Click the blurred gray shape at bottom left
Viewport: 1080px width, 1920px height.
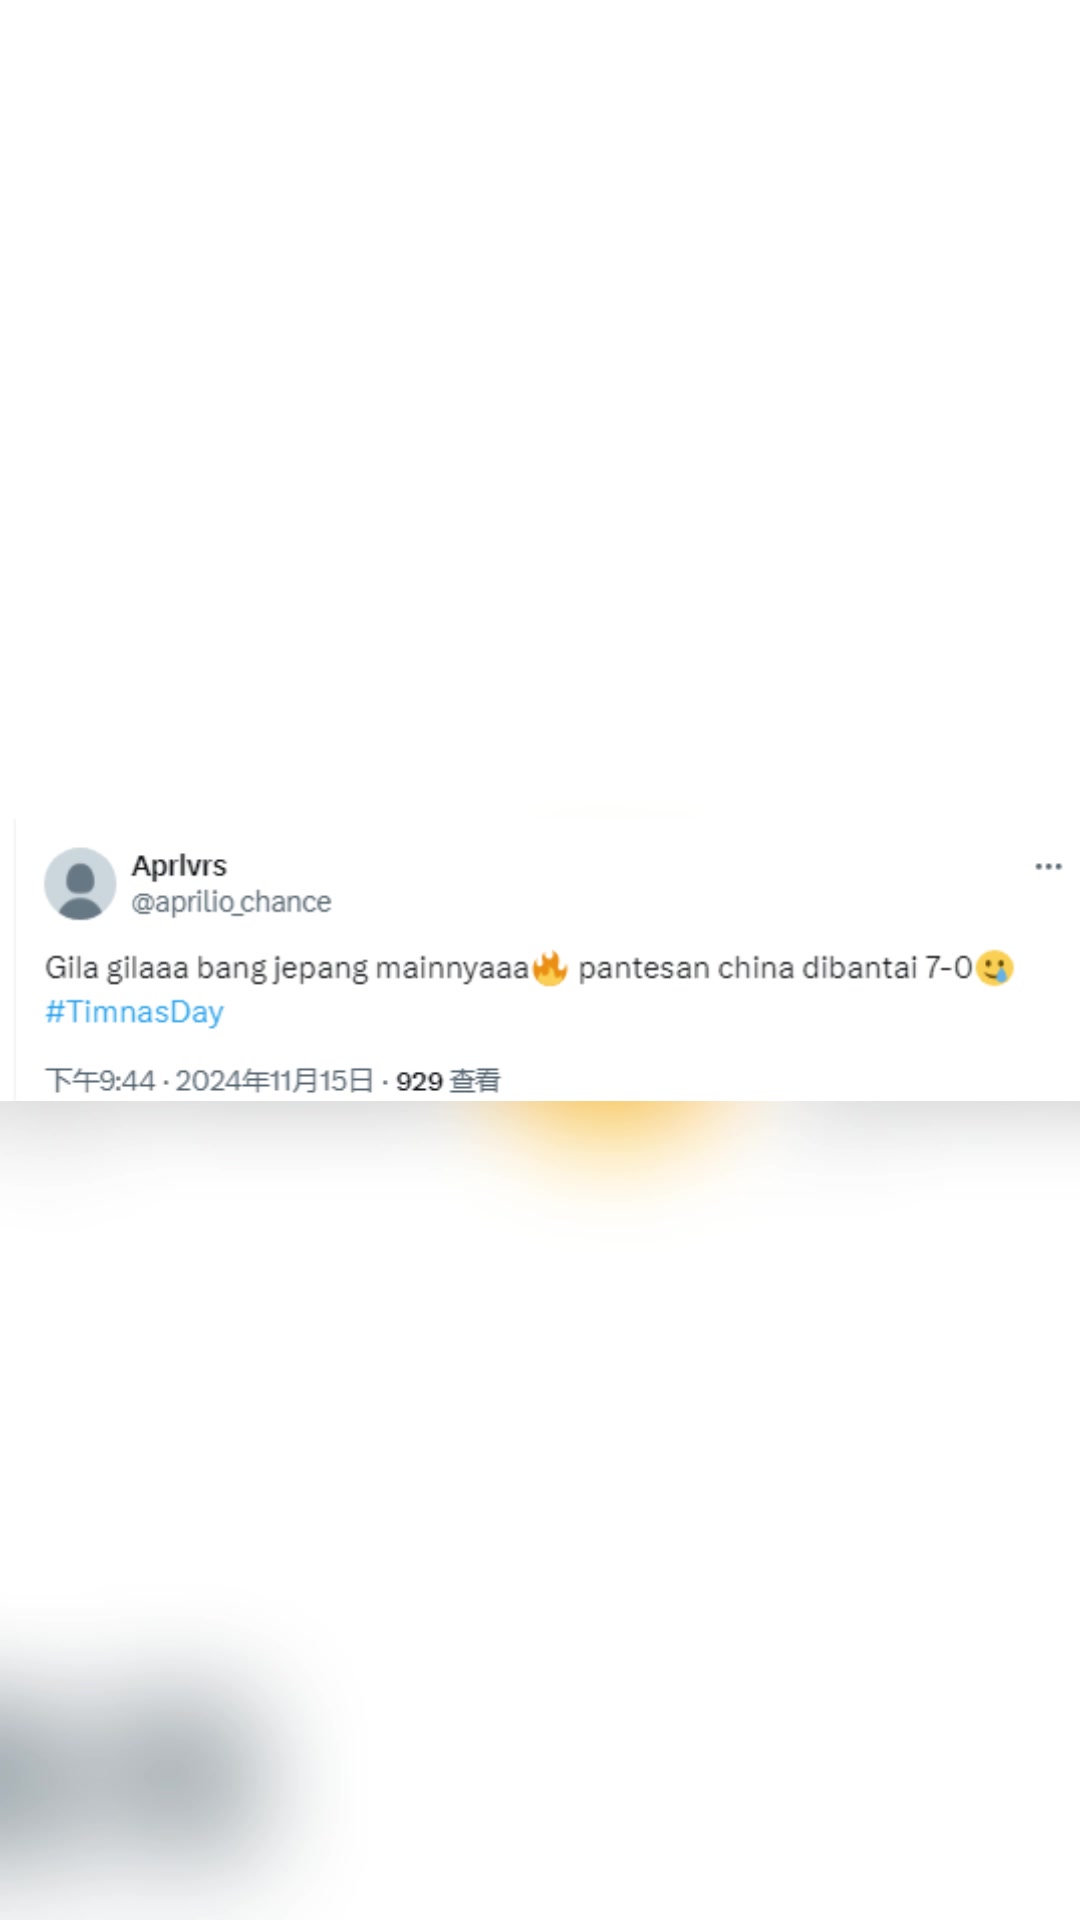pos(130,1770)
